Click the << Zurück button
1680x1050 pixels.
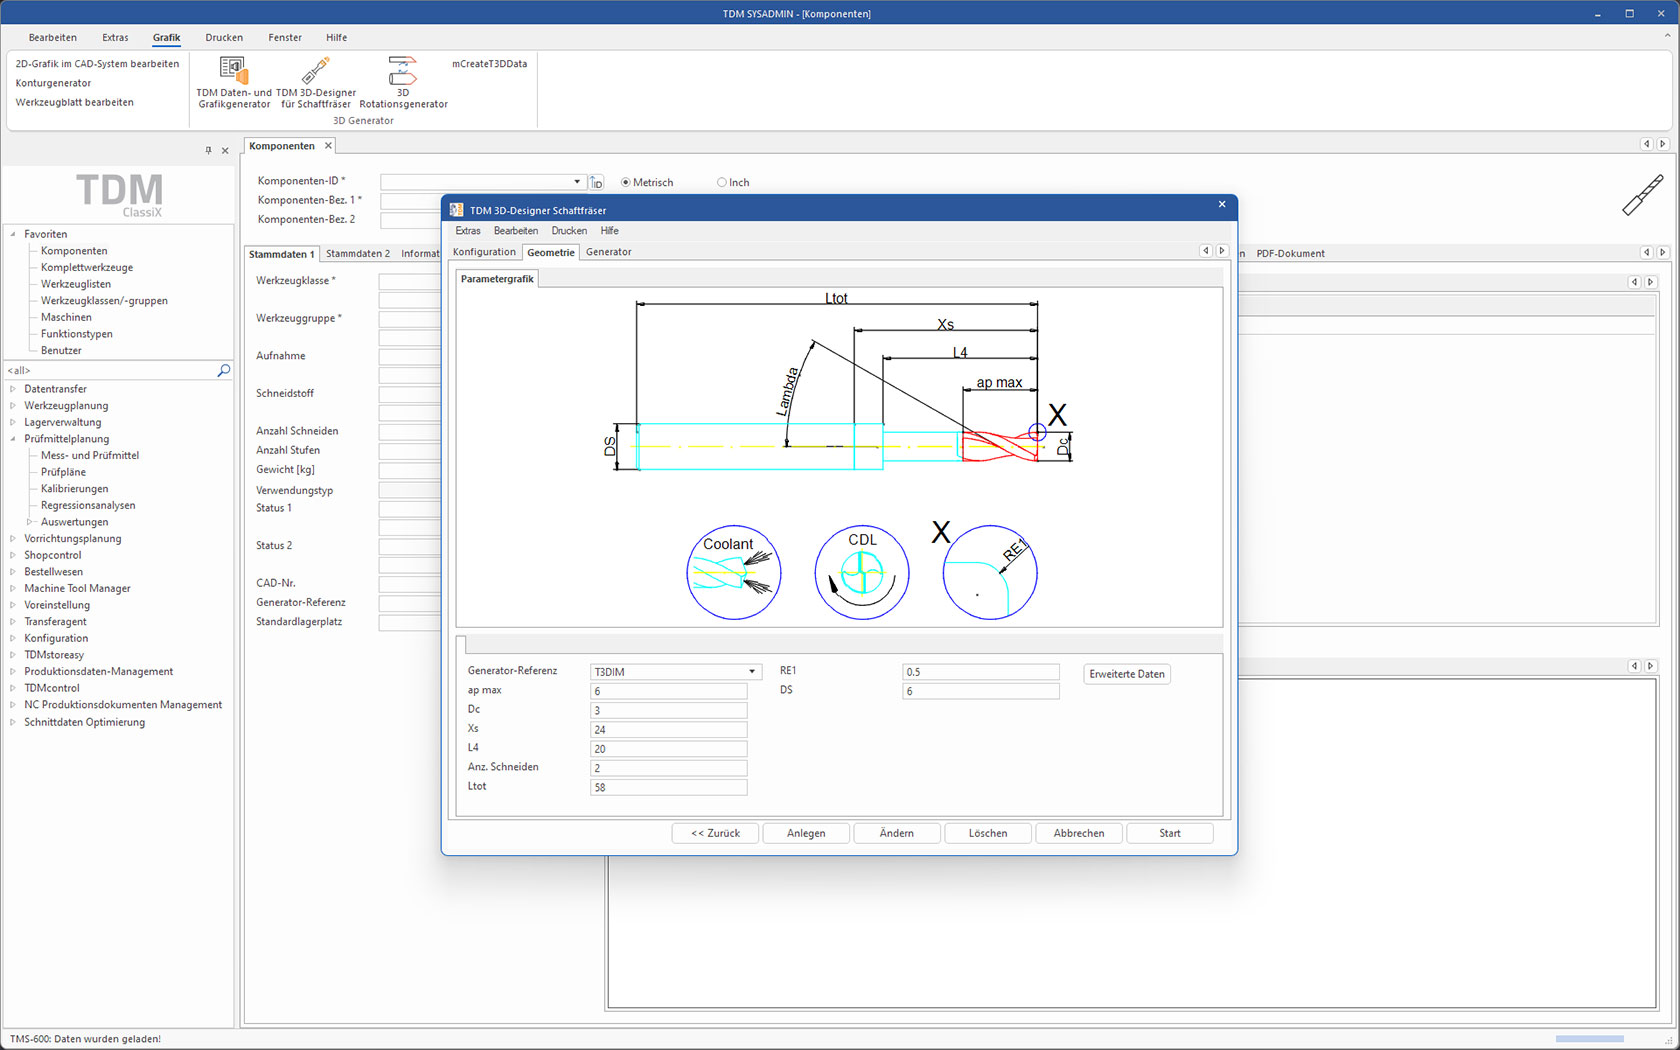(x=716, y=833)
